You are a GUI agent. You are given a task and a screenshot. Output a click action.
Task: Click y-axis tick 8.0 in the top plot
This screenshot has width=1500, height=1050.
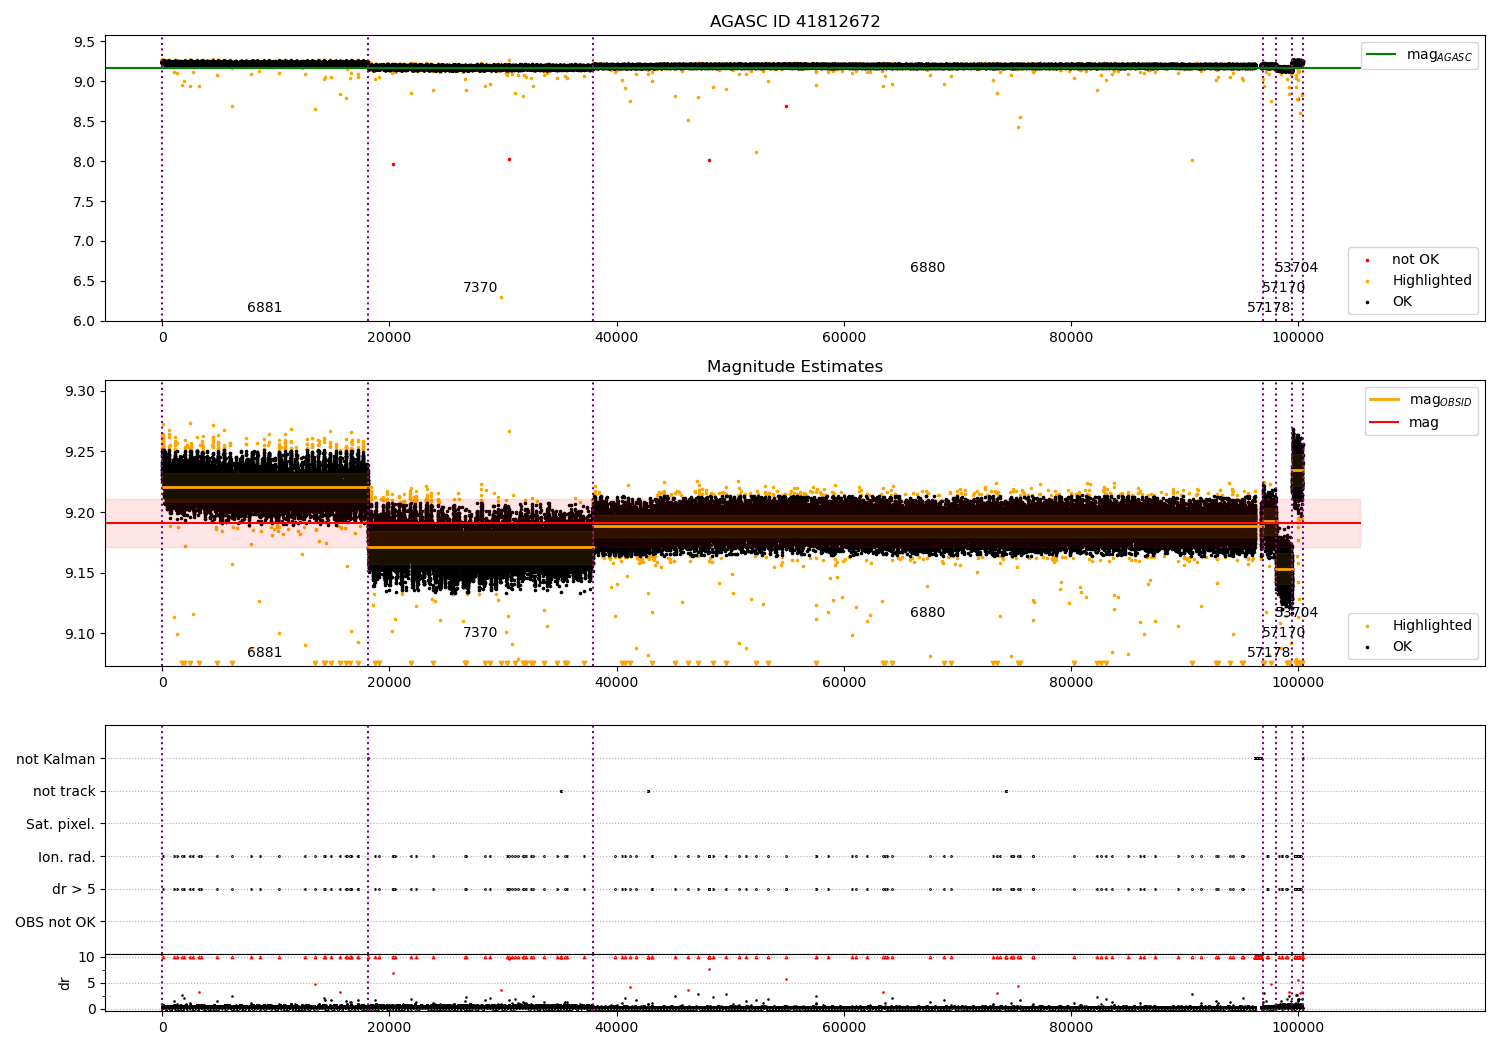click(x=85, y=162)
